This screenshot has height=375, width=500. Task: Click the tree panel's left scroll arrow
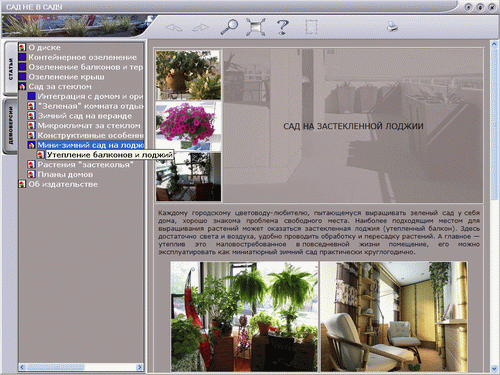[x=22, y=367]
